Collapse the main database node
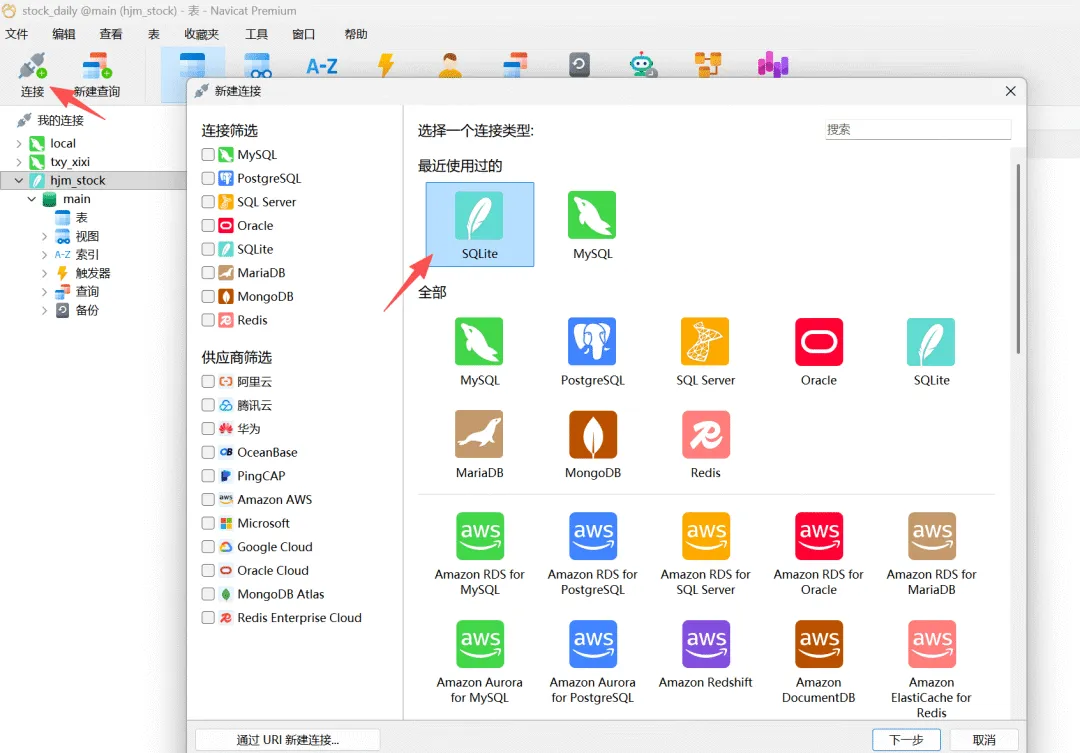 (x=32, y=199)
